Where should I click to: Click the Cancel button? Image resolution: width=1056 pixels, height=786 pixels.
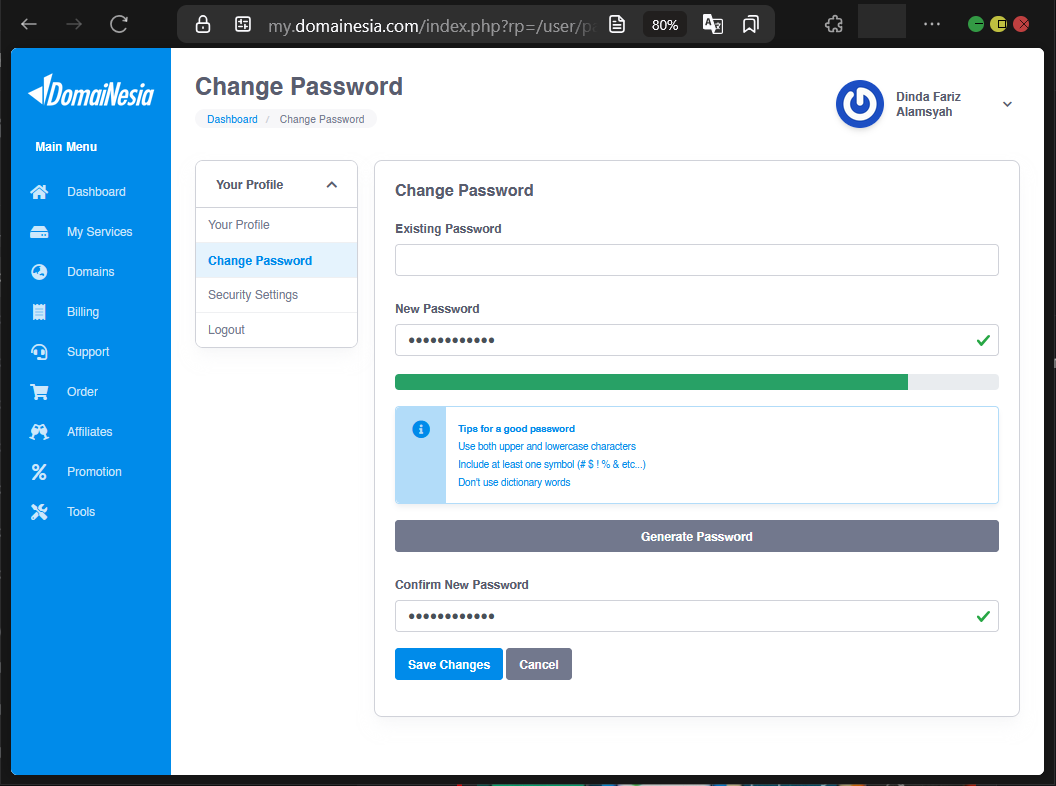coord(539,664)
